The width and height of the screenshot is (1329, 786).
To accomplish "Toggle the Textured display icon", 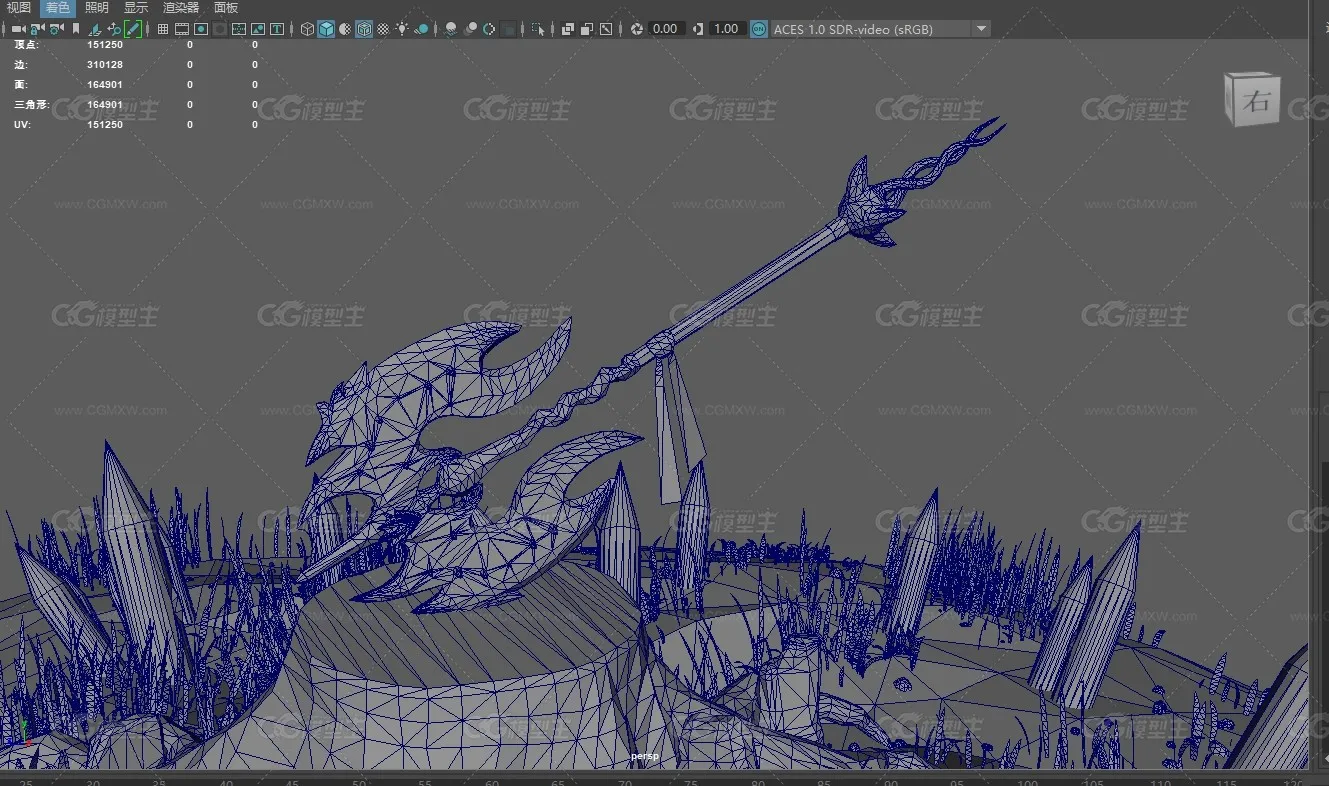I will [x=383, y=29].
